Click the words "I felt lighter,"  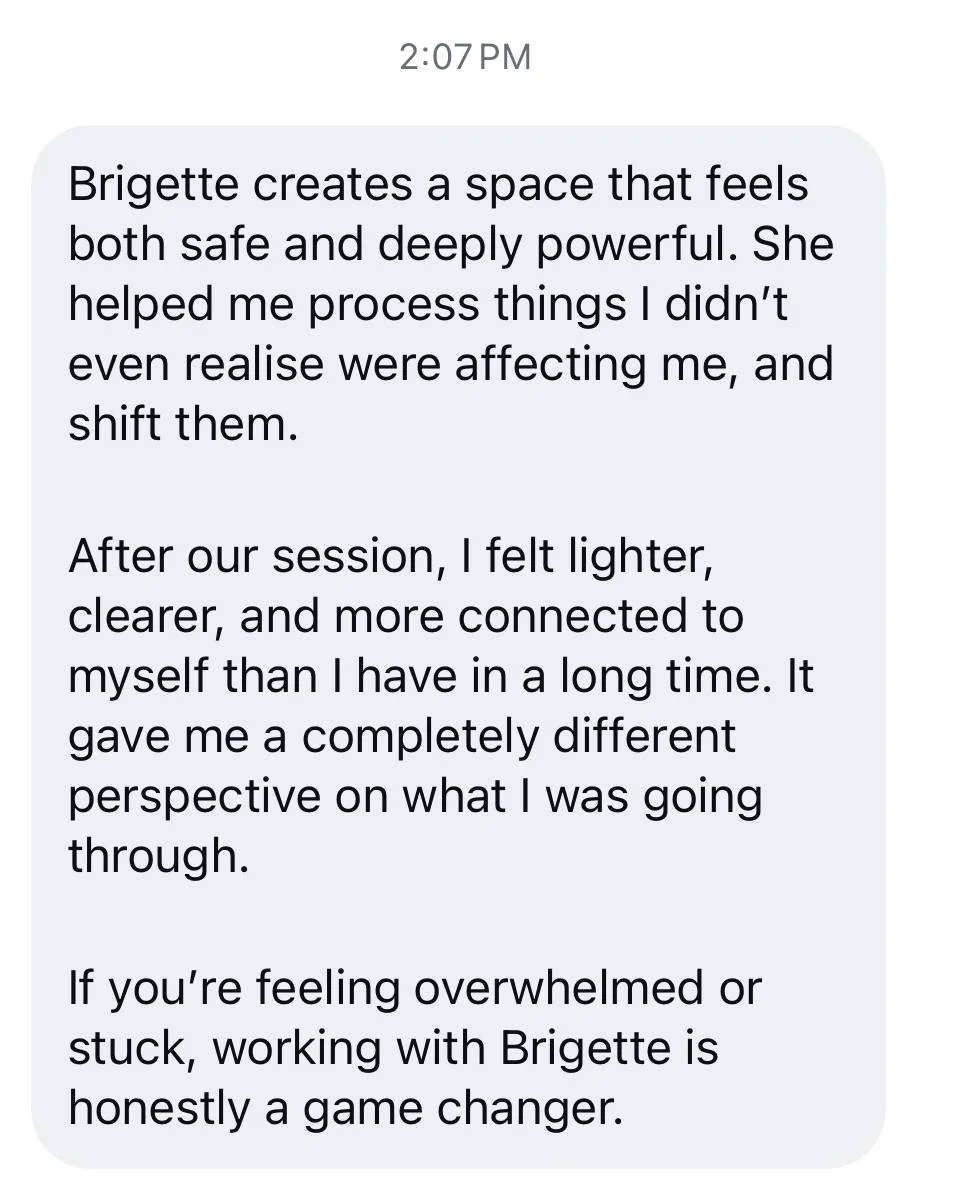click(587, 557)
